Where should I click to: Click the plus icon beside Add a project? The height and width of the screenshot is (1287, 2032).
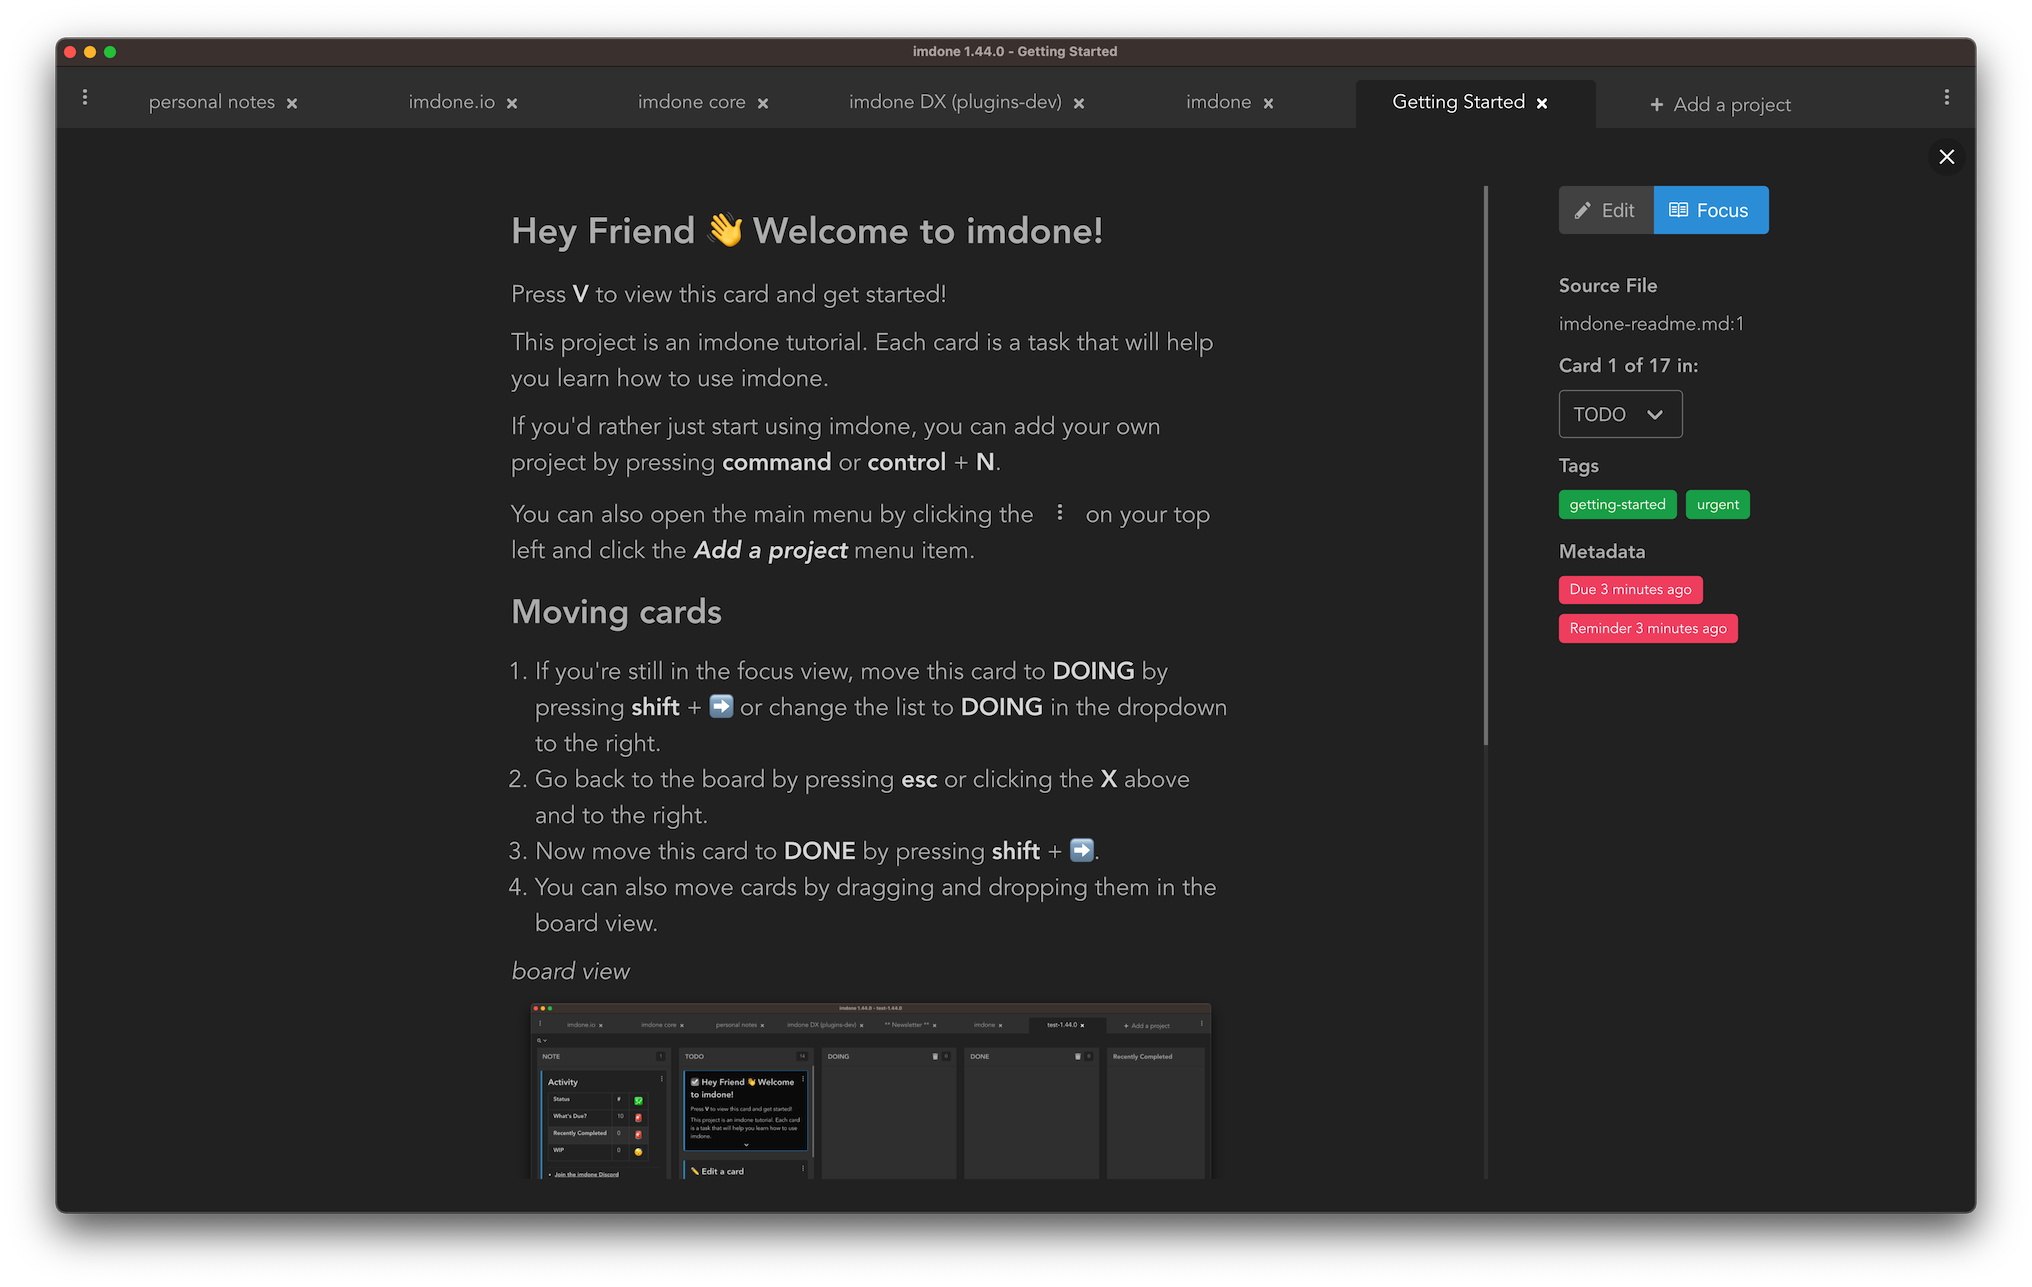coord(1657,104)
